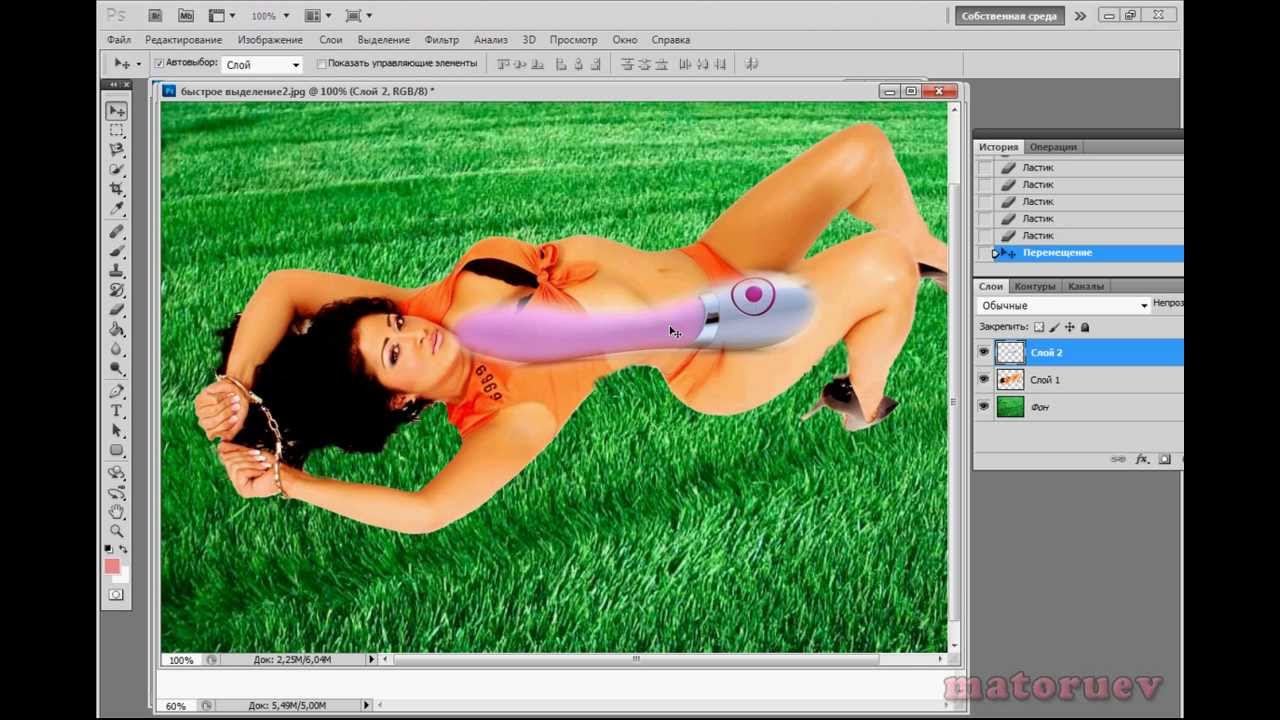The height and width of the screenshot is (720, 1280).
Task: Switch to the Операции tab
Action: (1053, 147)
